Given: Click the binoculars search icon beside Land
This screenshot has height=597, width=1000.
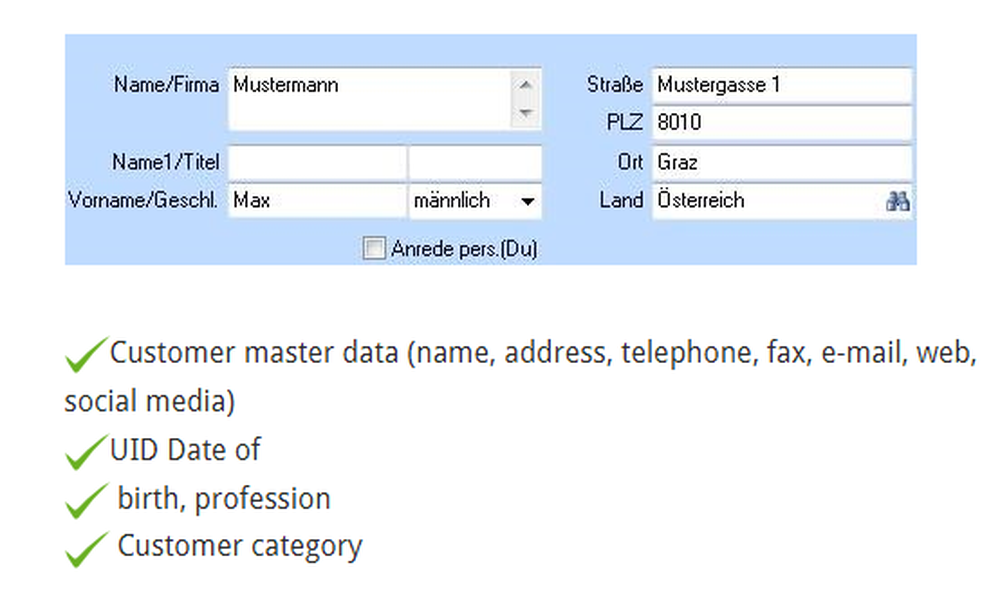Looking at the screenshot, I should pos(897,201).
